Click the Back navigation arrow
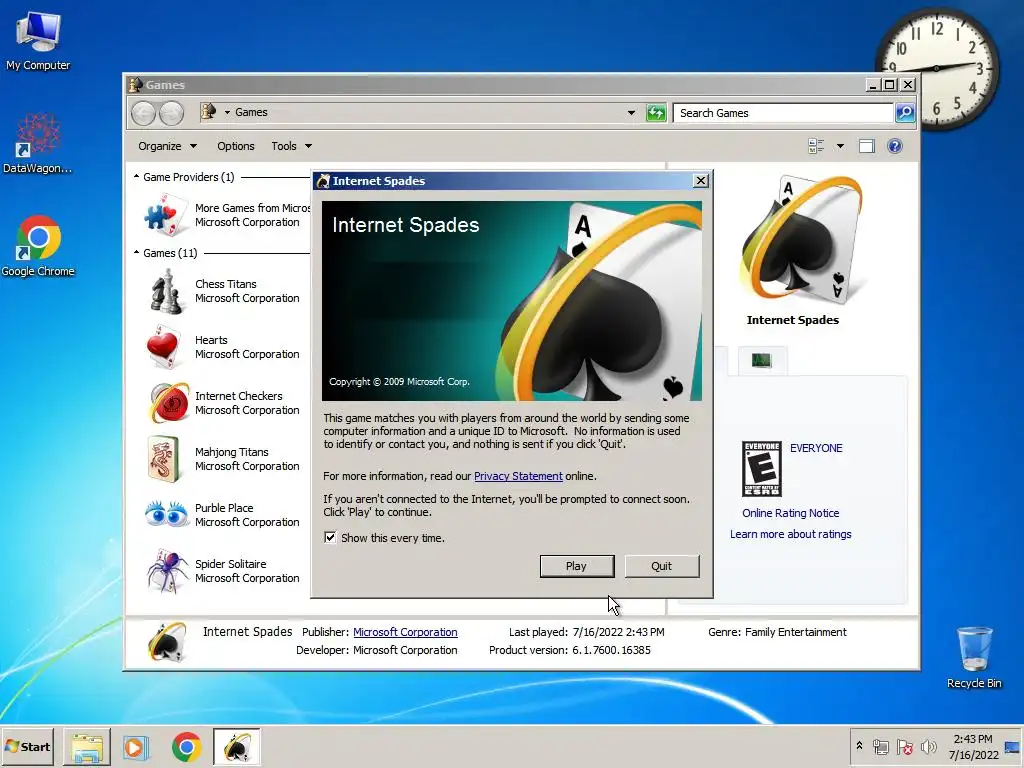Viewport: 1024px width, 768px height. [143, 113]
